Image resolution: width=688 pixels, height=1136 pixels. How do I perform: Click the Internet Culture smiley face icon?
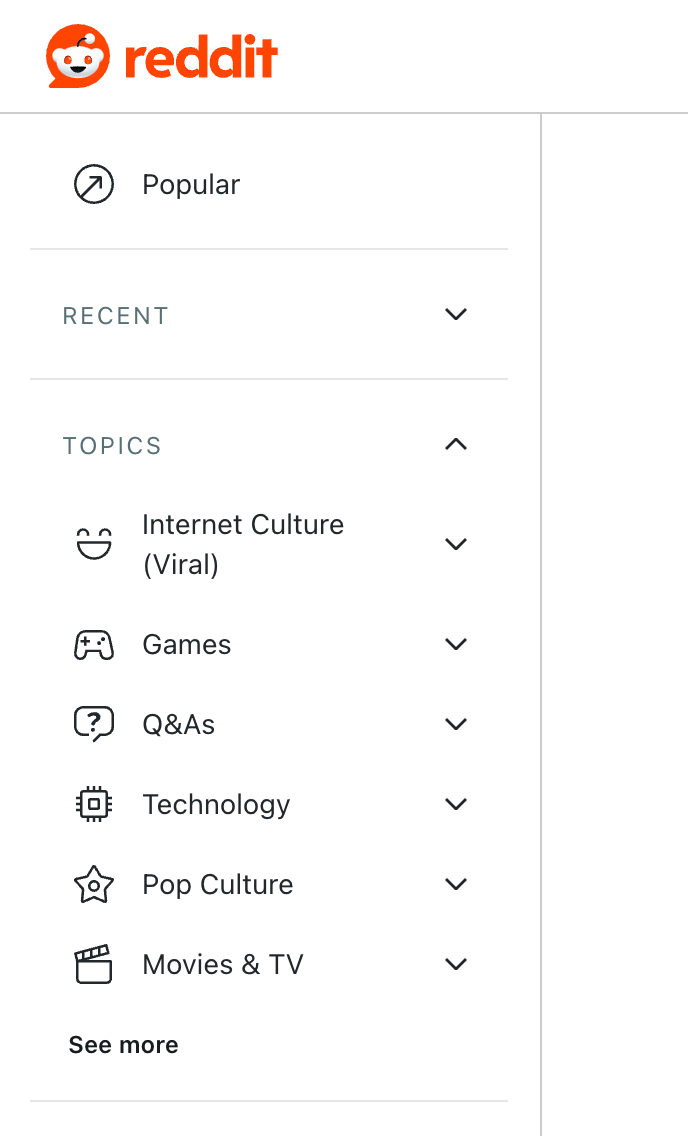pyautogui.click(x=94, y=544)
